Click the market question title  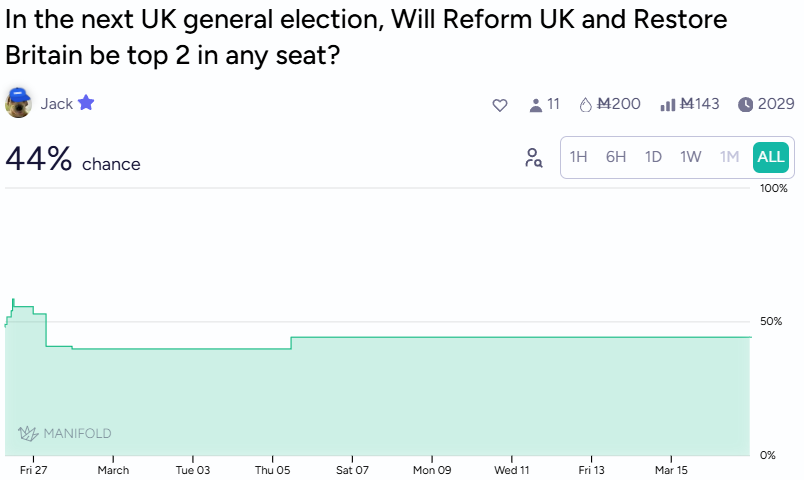coord(366,38)
